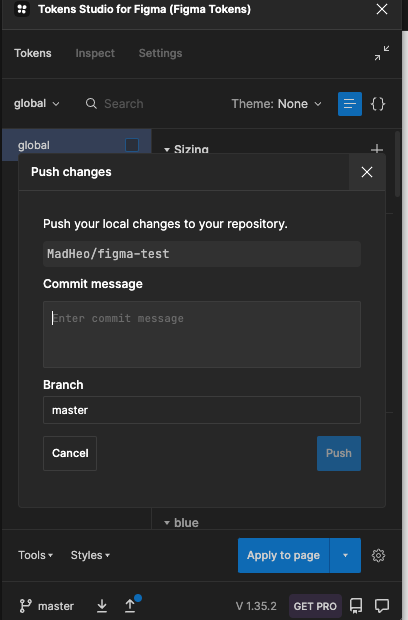Image resolution: width=408 pixels, height=620 pixels.
Task: Toggle the global token set checkbox
Action: pos(132,145)
